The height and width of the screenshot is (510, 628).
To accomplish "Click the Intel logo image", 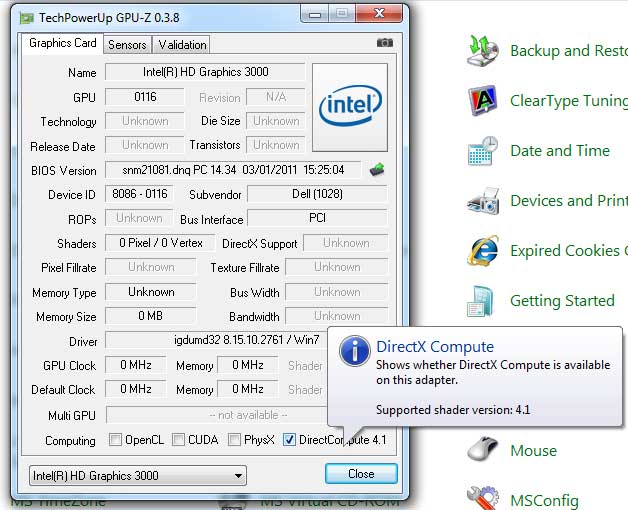I will [x=350, y=107].
